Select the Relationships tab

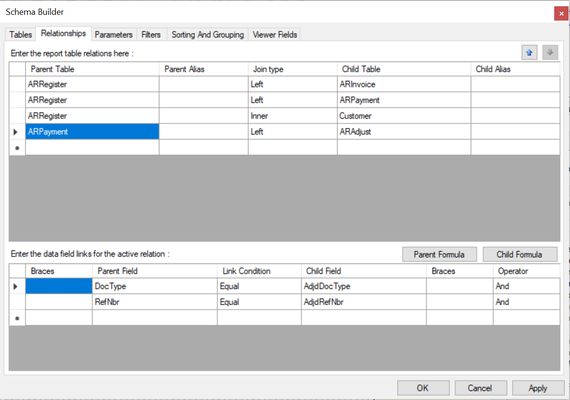pyautogui.click(x=63, y=33)
